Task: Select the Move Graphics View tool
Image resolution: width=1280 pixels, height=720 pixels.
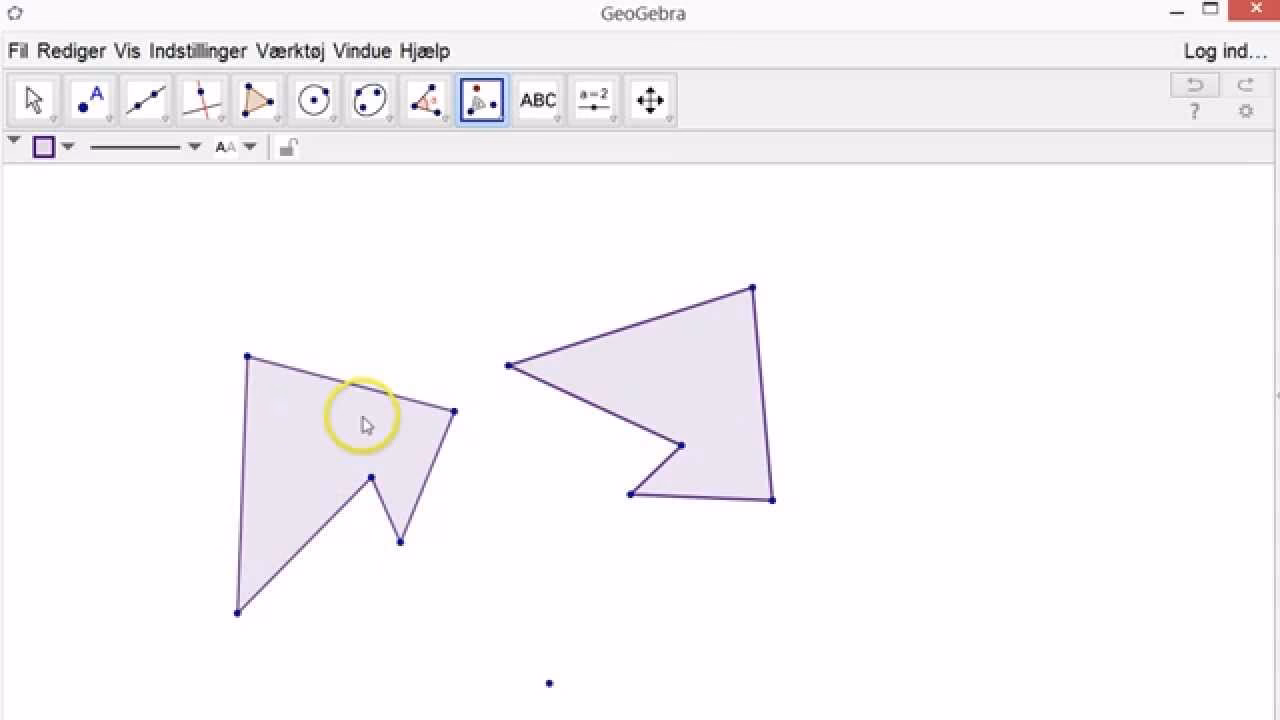Action: pyautogui.click(x=650, y=100)
